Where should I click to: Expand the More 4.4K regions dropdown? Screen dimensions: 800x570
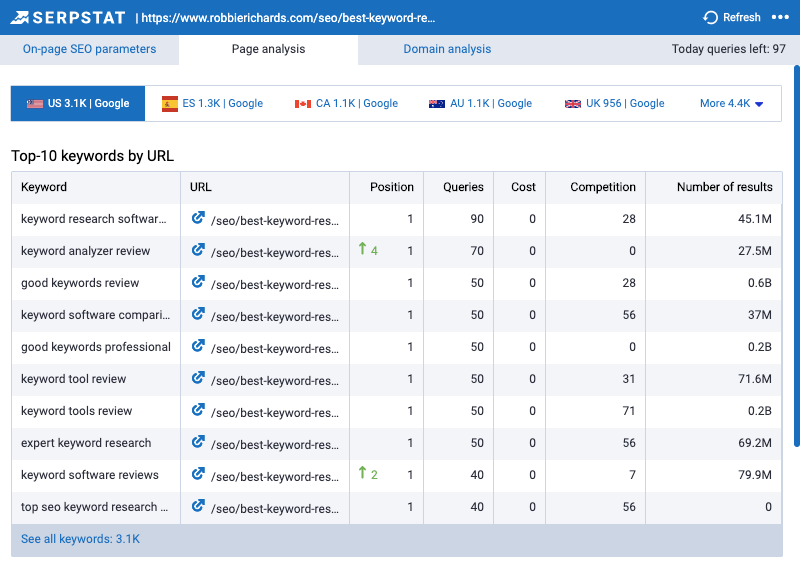tap(732, 103)
